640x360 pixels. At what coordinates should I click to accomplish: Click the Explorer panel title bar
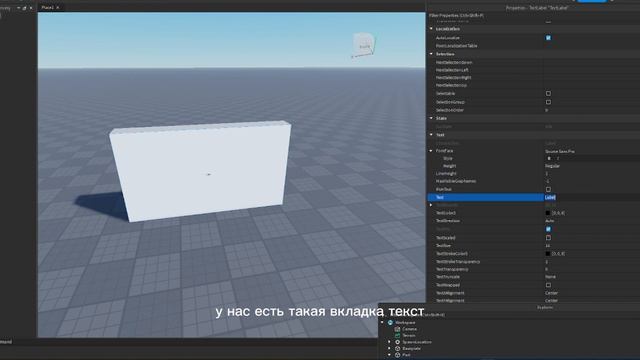click(x=509, y=307)
